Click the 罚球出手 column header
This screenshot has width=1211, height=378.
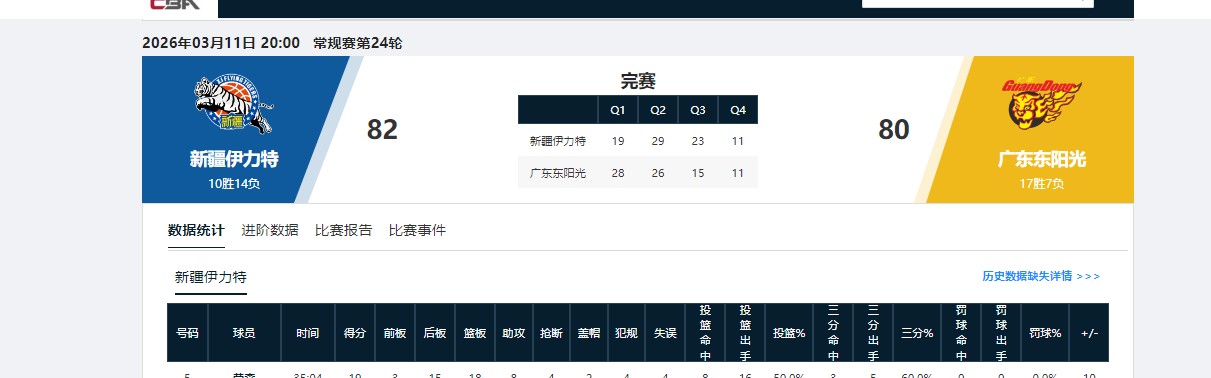[x=1001, y=333]
